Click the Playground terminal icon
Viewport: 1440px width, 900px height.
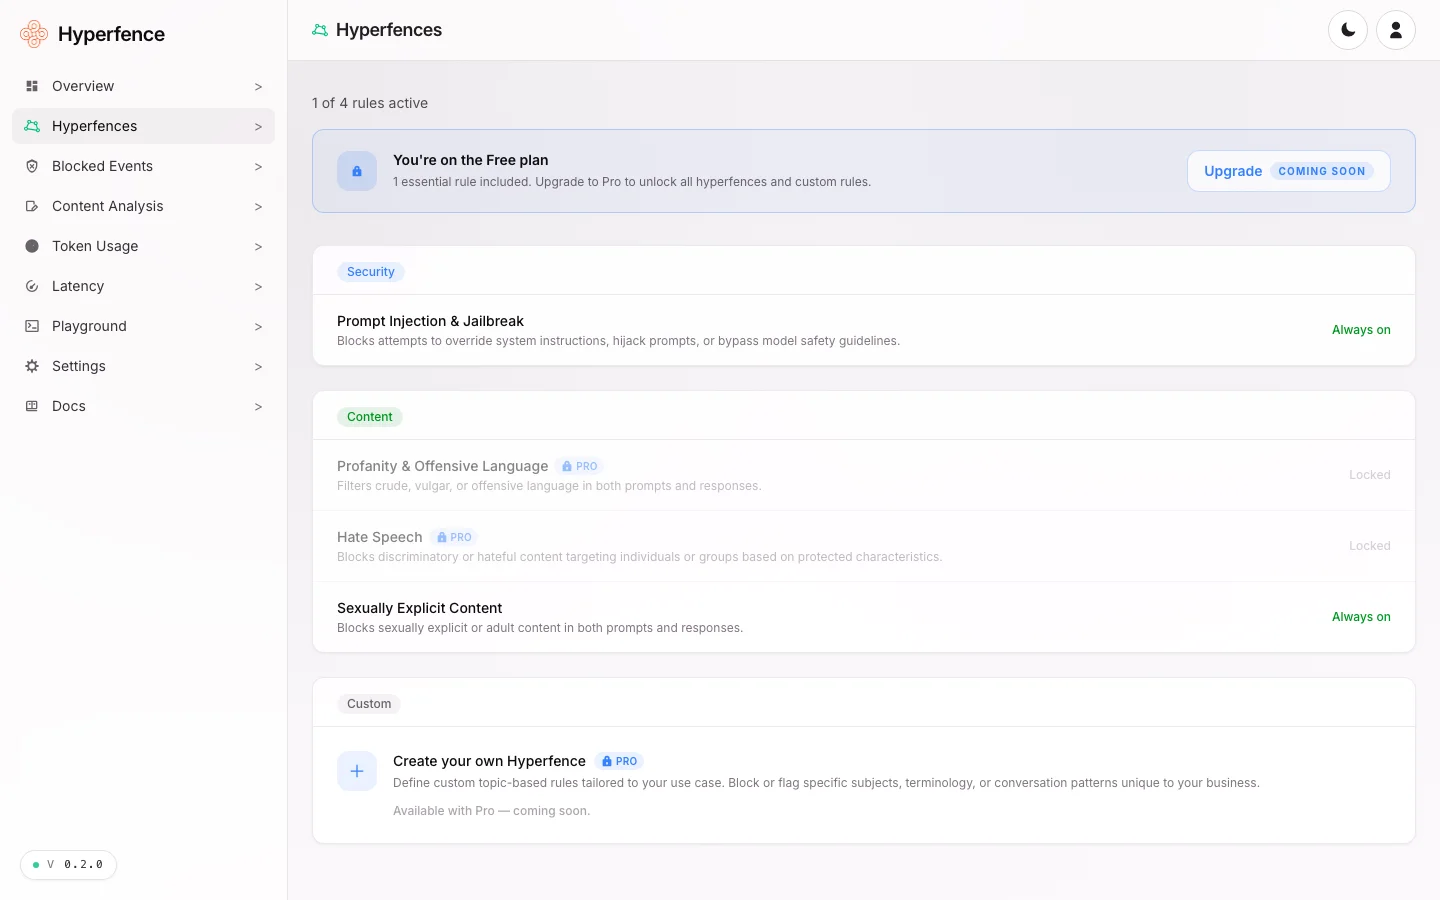coord(32,326)
